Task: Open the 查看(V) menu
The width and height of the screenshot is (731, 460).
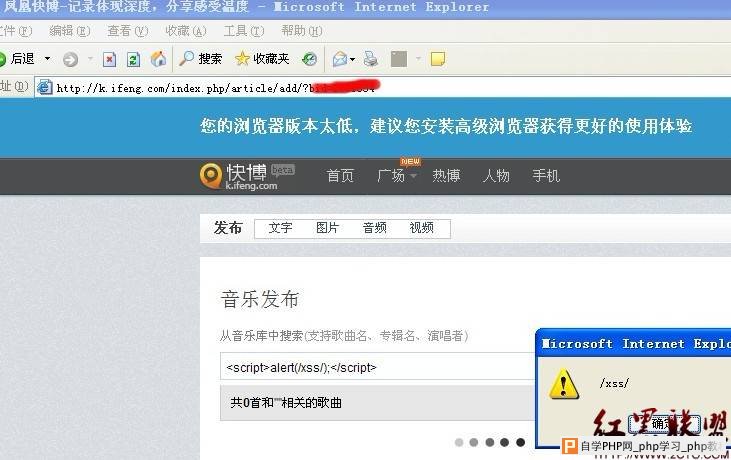Action: tap(128, 31)
